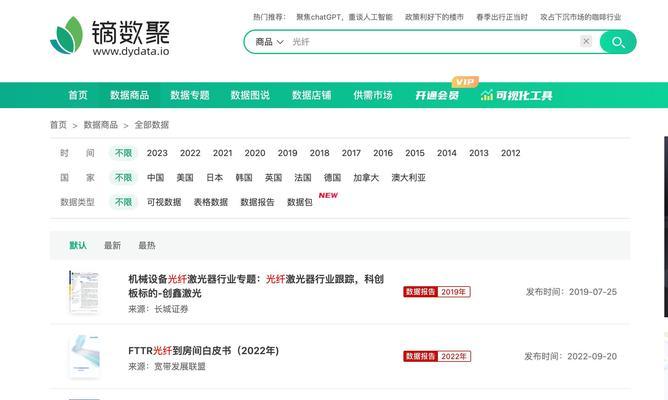Click 数据报告 2019年 tag
The image size is (668, 400).
[x=437, y=292]
